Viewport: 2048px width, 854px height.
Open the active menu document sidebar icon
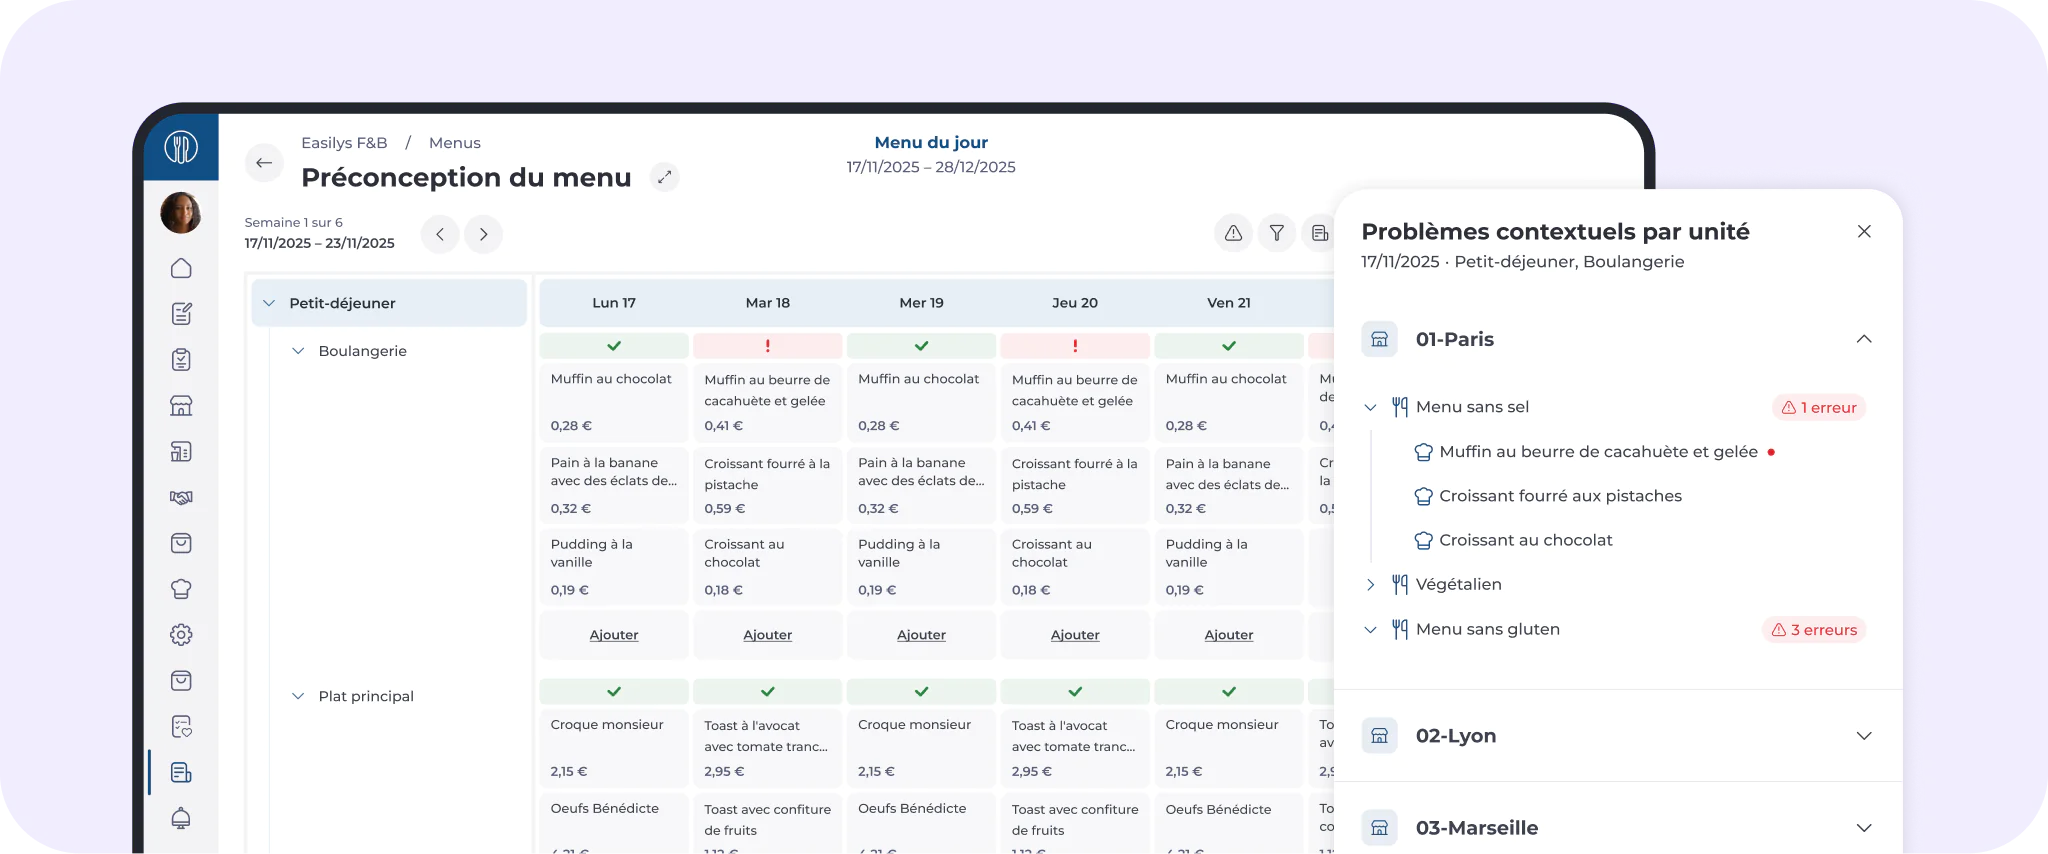181,772
